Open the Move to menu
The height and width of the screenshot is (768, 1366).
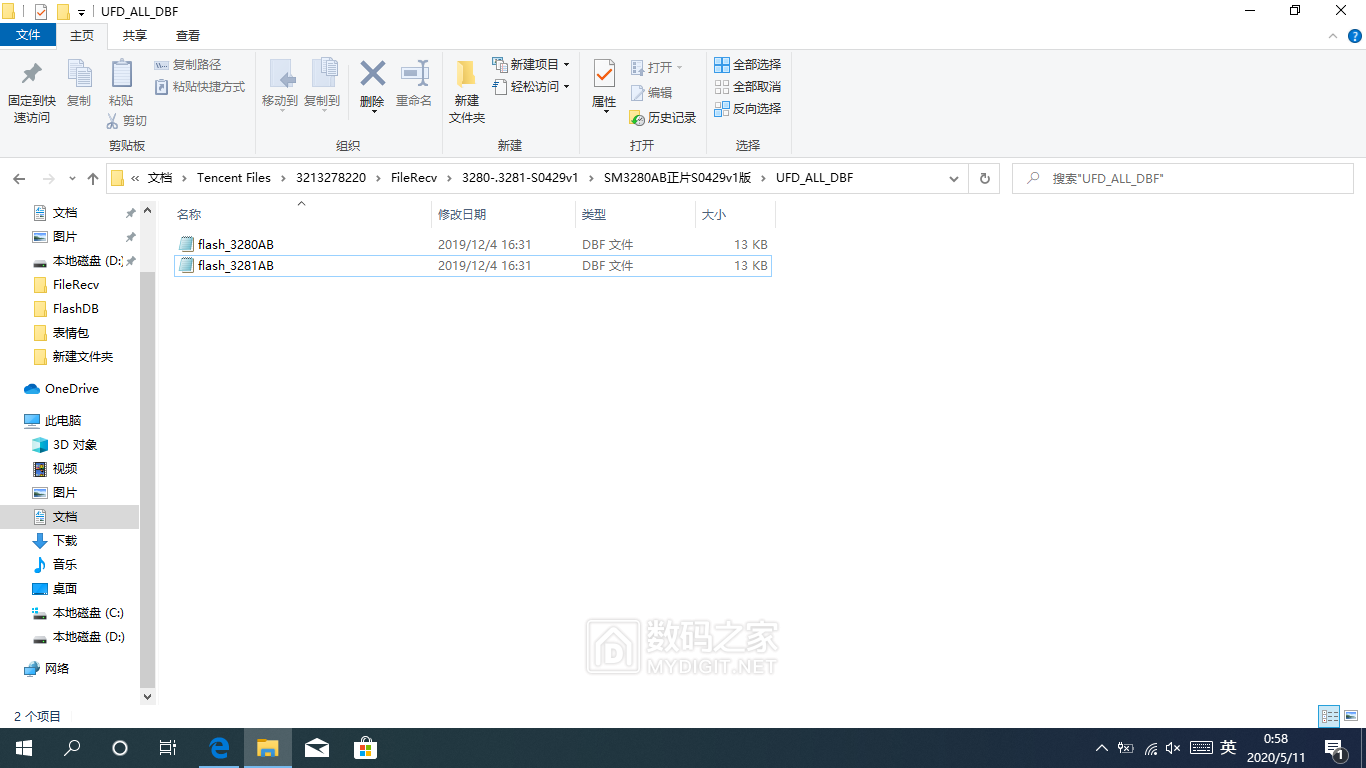pos(280,84)
